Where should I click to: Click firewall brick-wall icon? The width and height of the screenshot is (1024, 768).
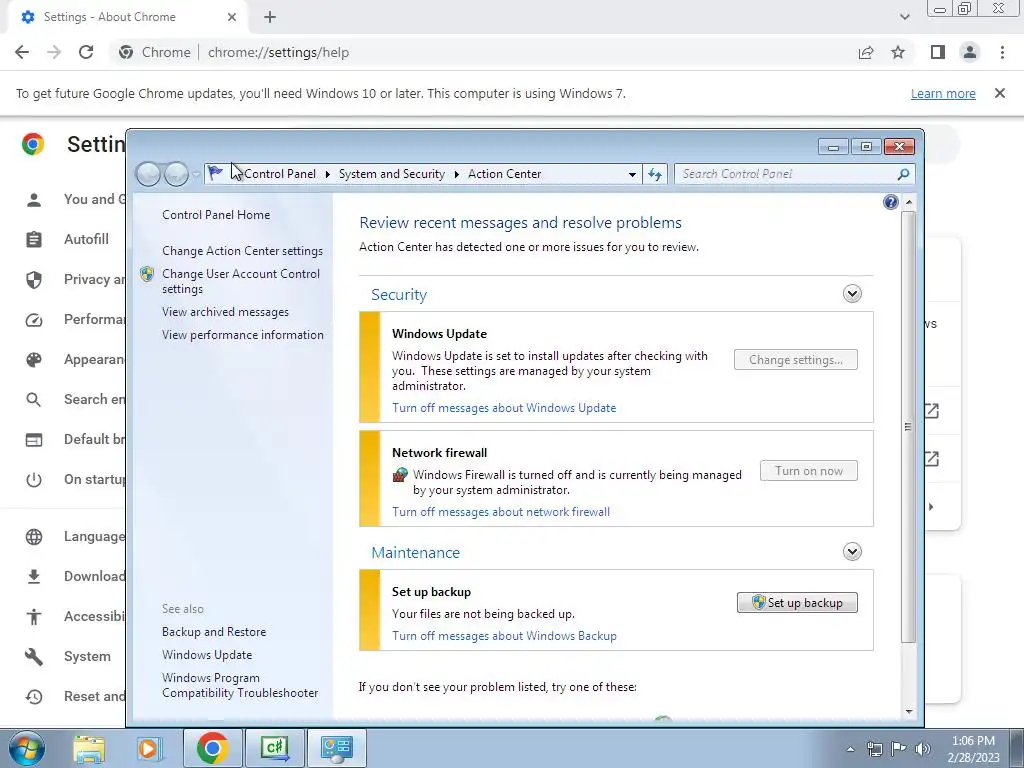point(400,475)
